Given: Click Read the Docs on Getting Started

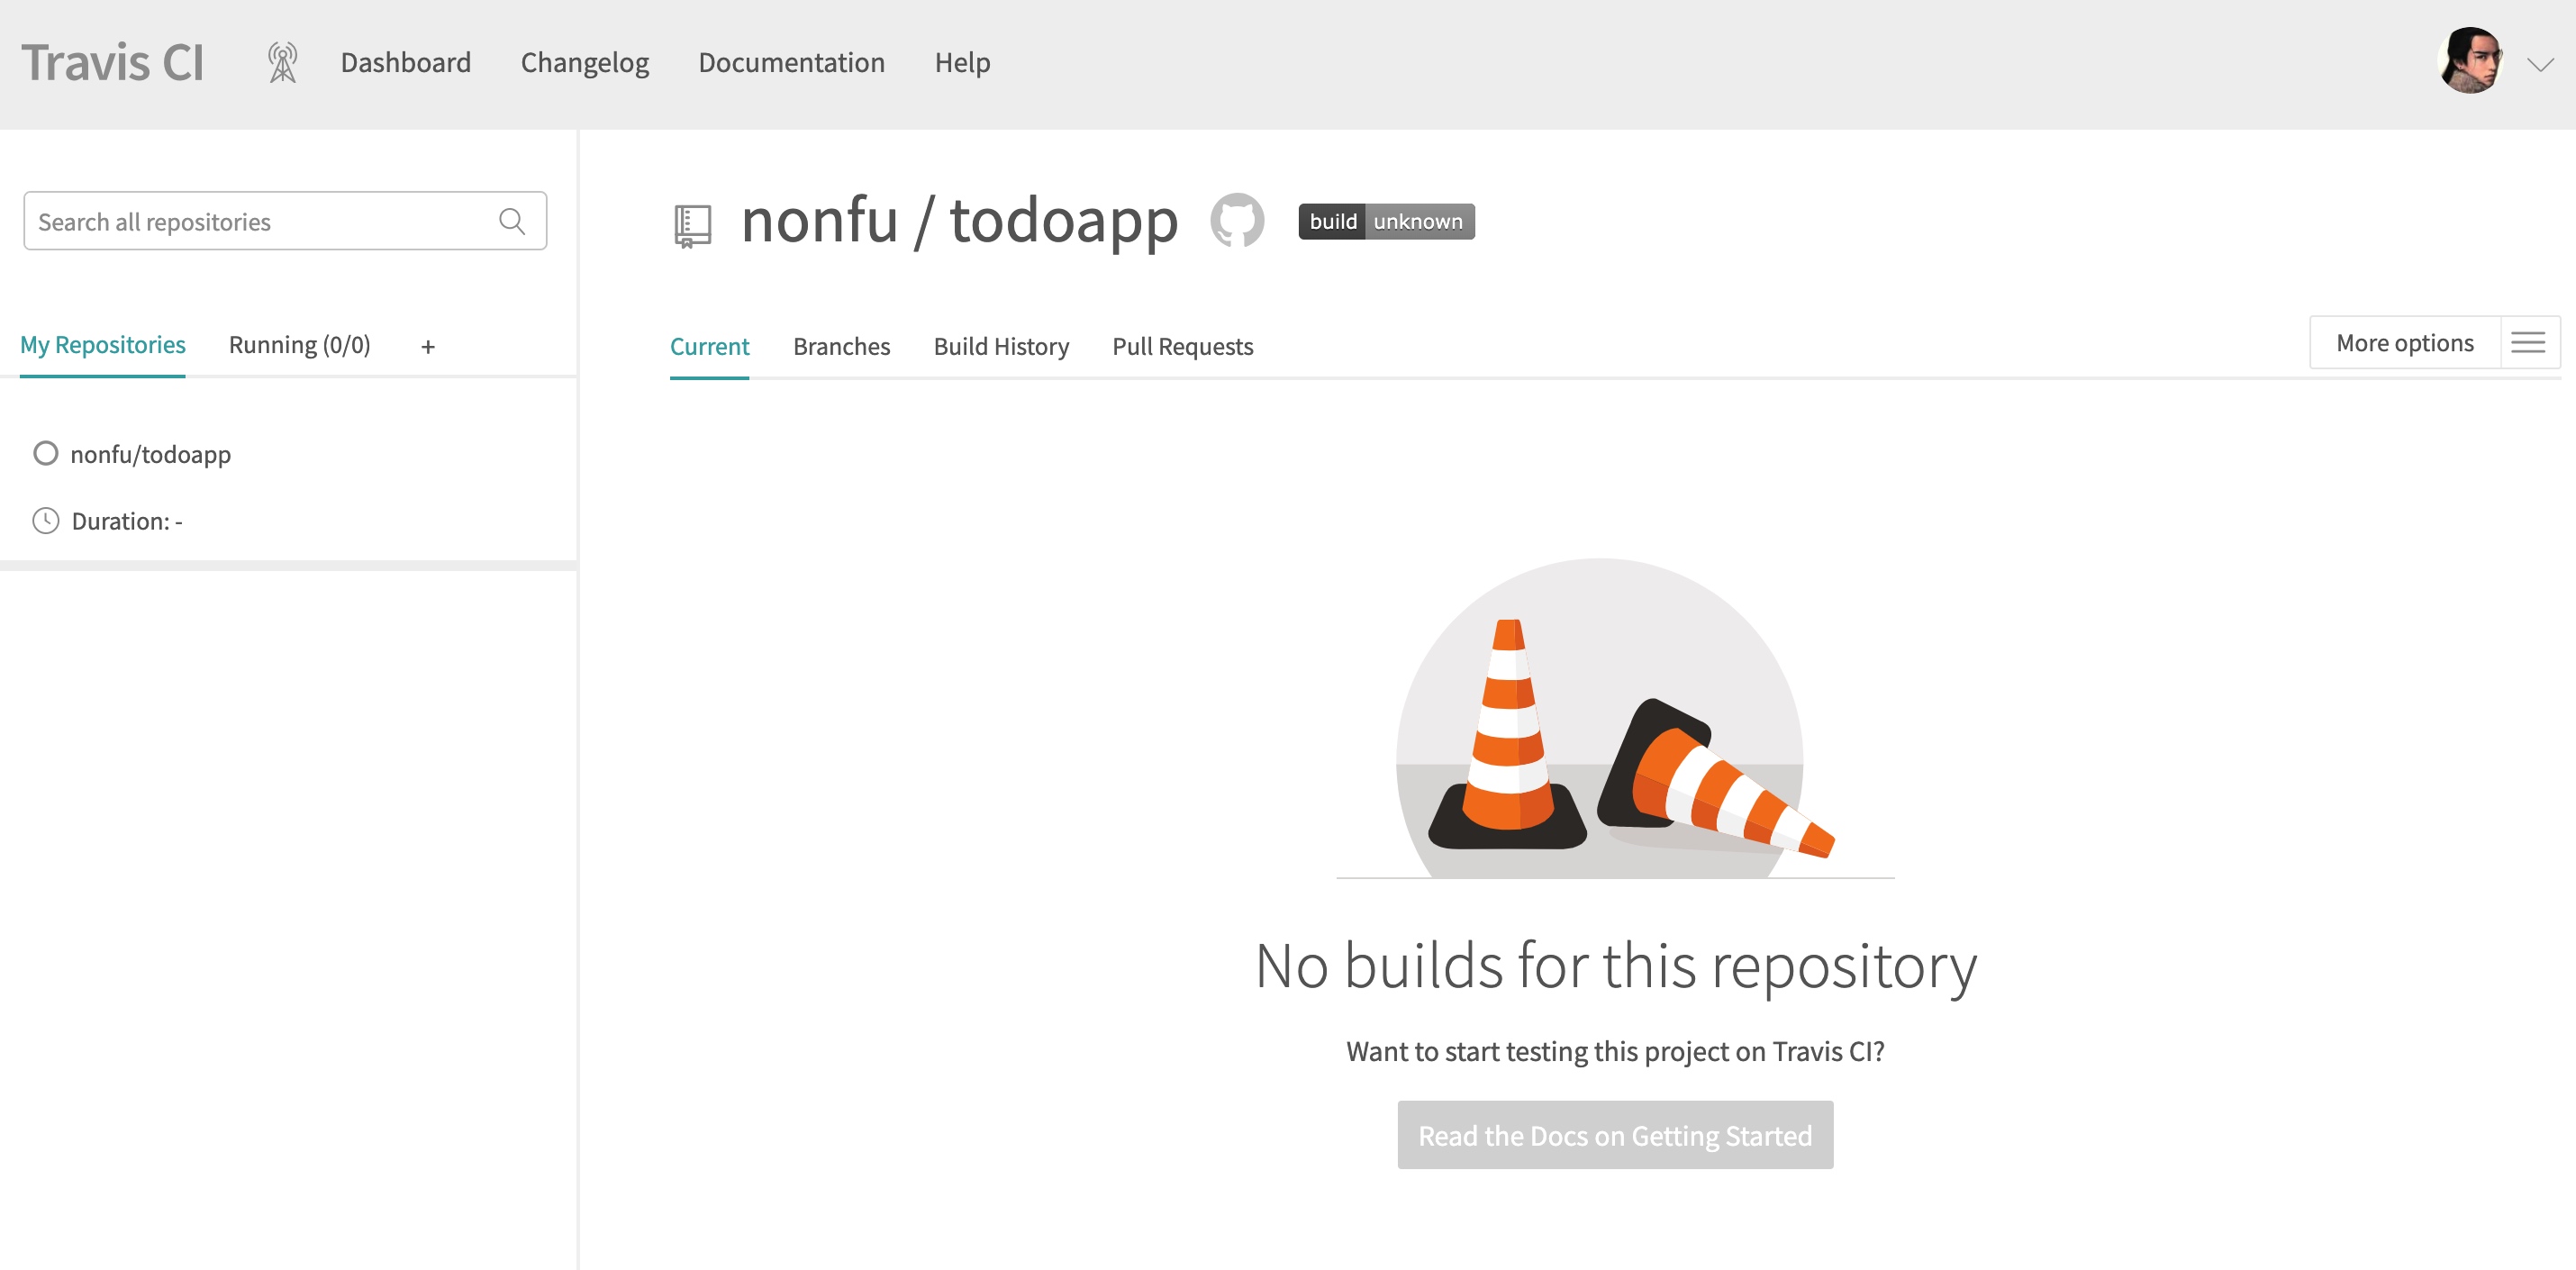Looking at the screenshot, I should point(1615,1136).
